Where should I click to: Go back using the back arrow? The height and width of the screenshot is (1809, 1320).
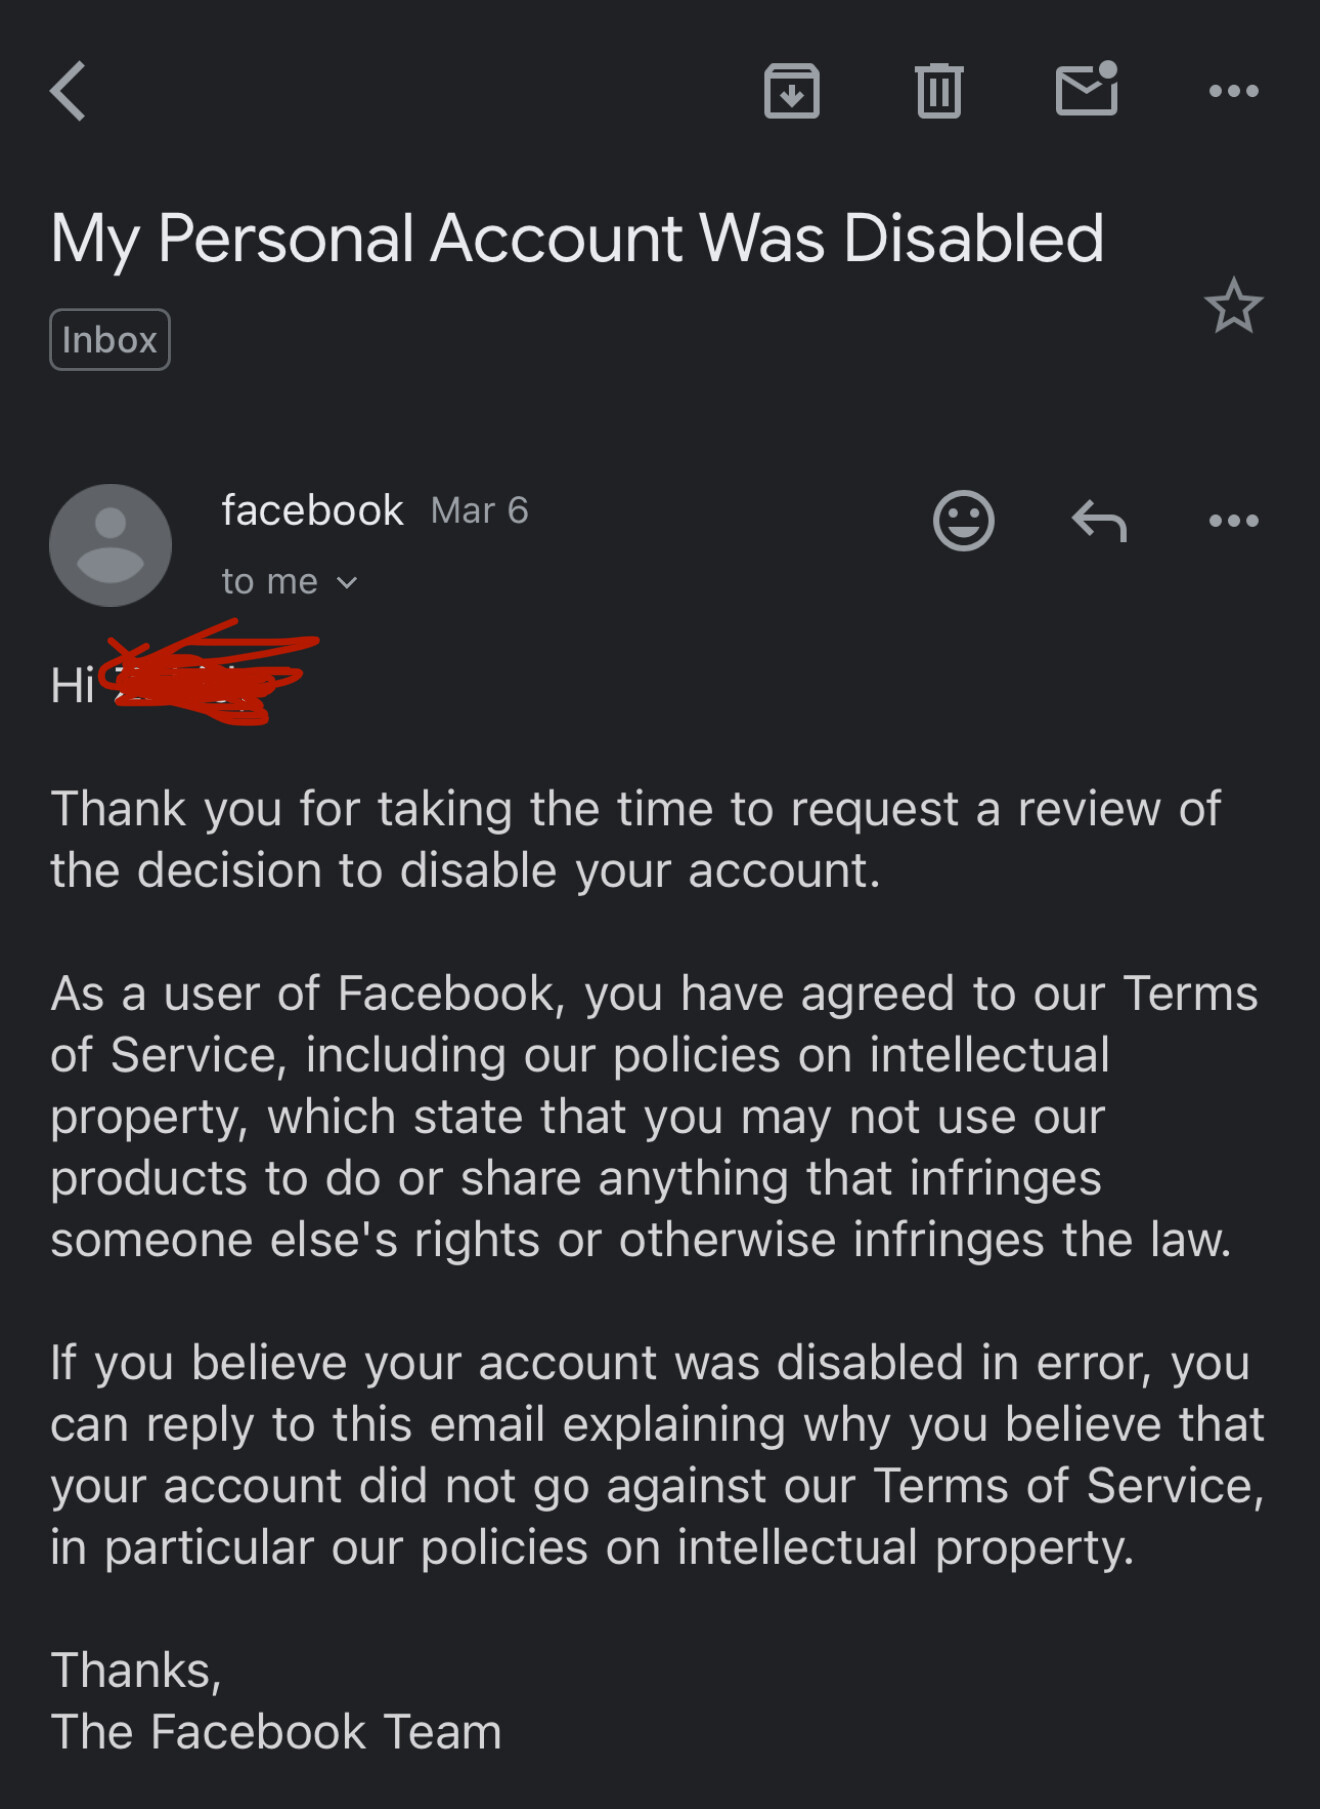pos(68,91)
